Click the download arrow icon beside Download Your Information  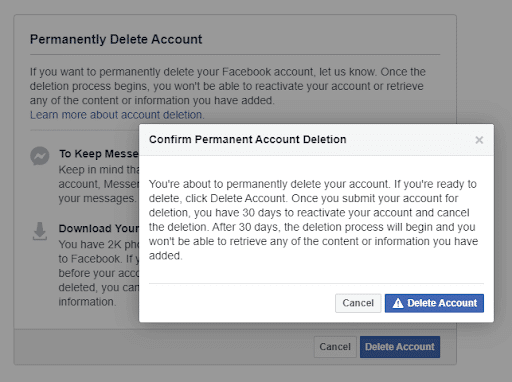(40, 231)
